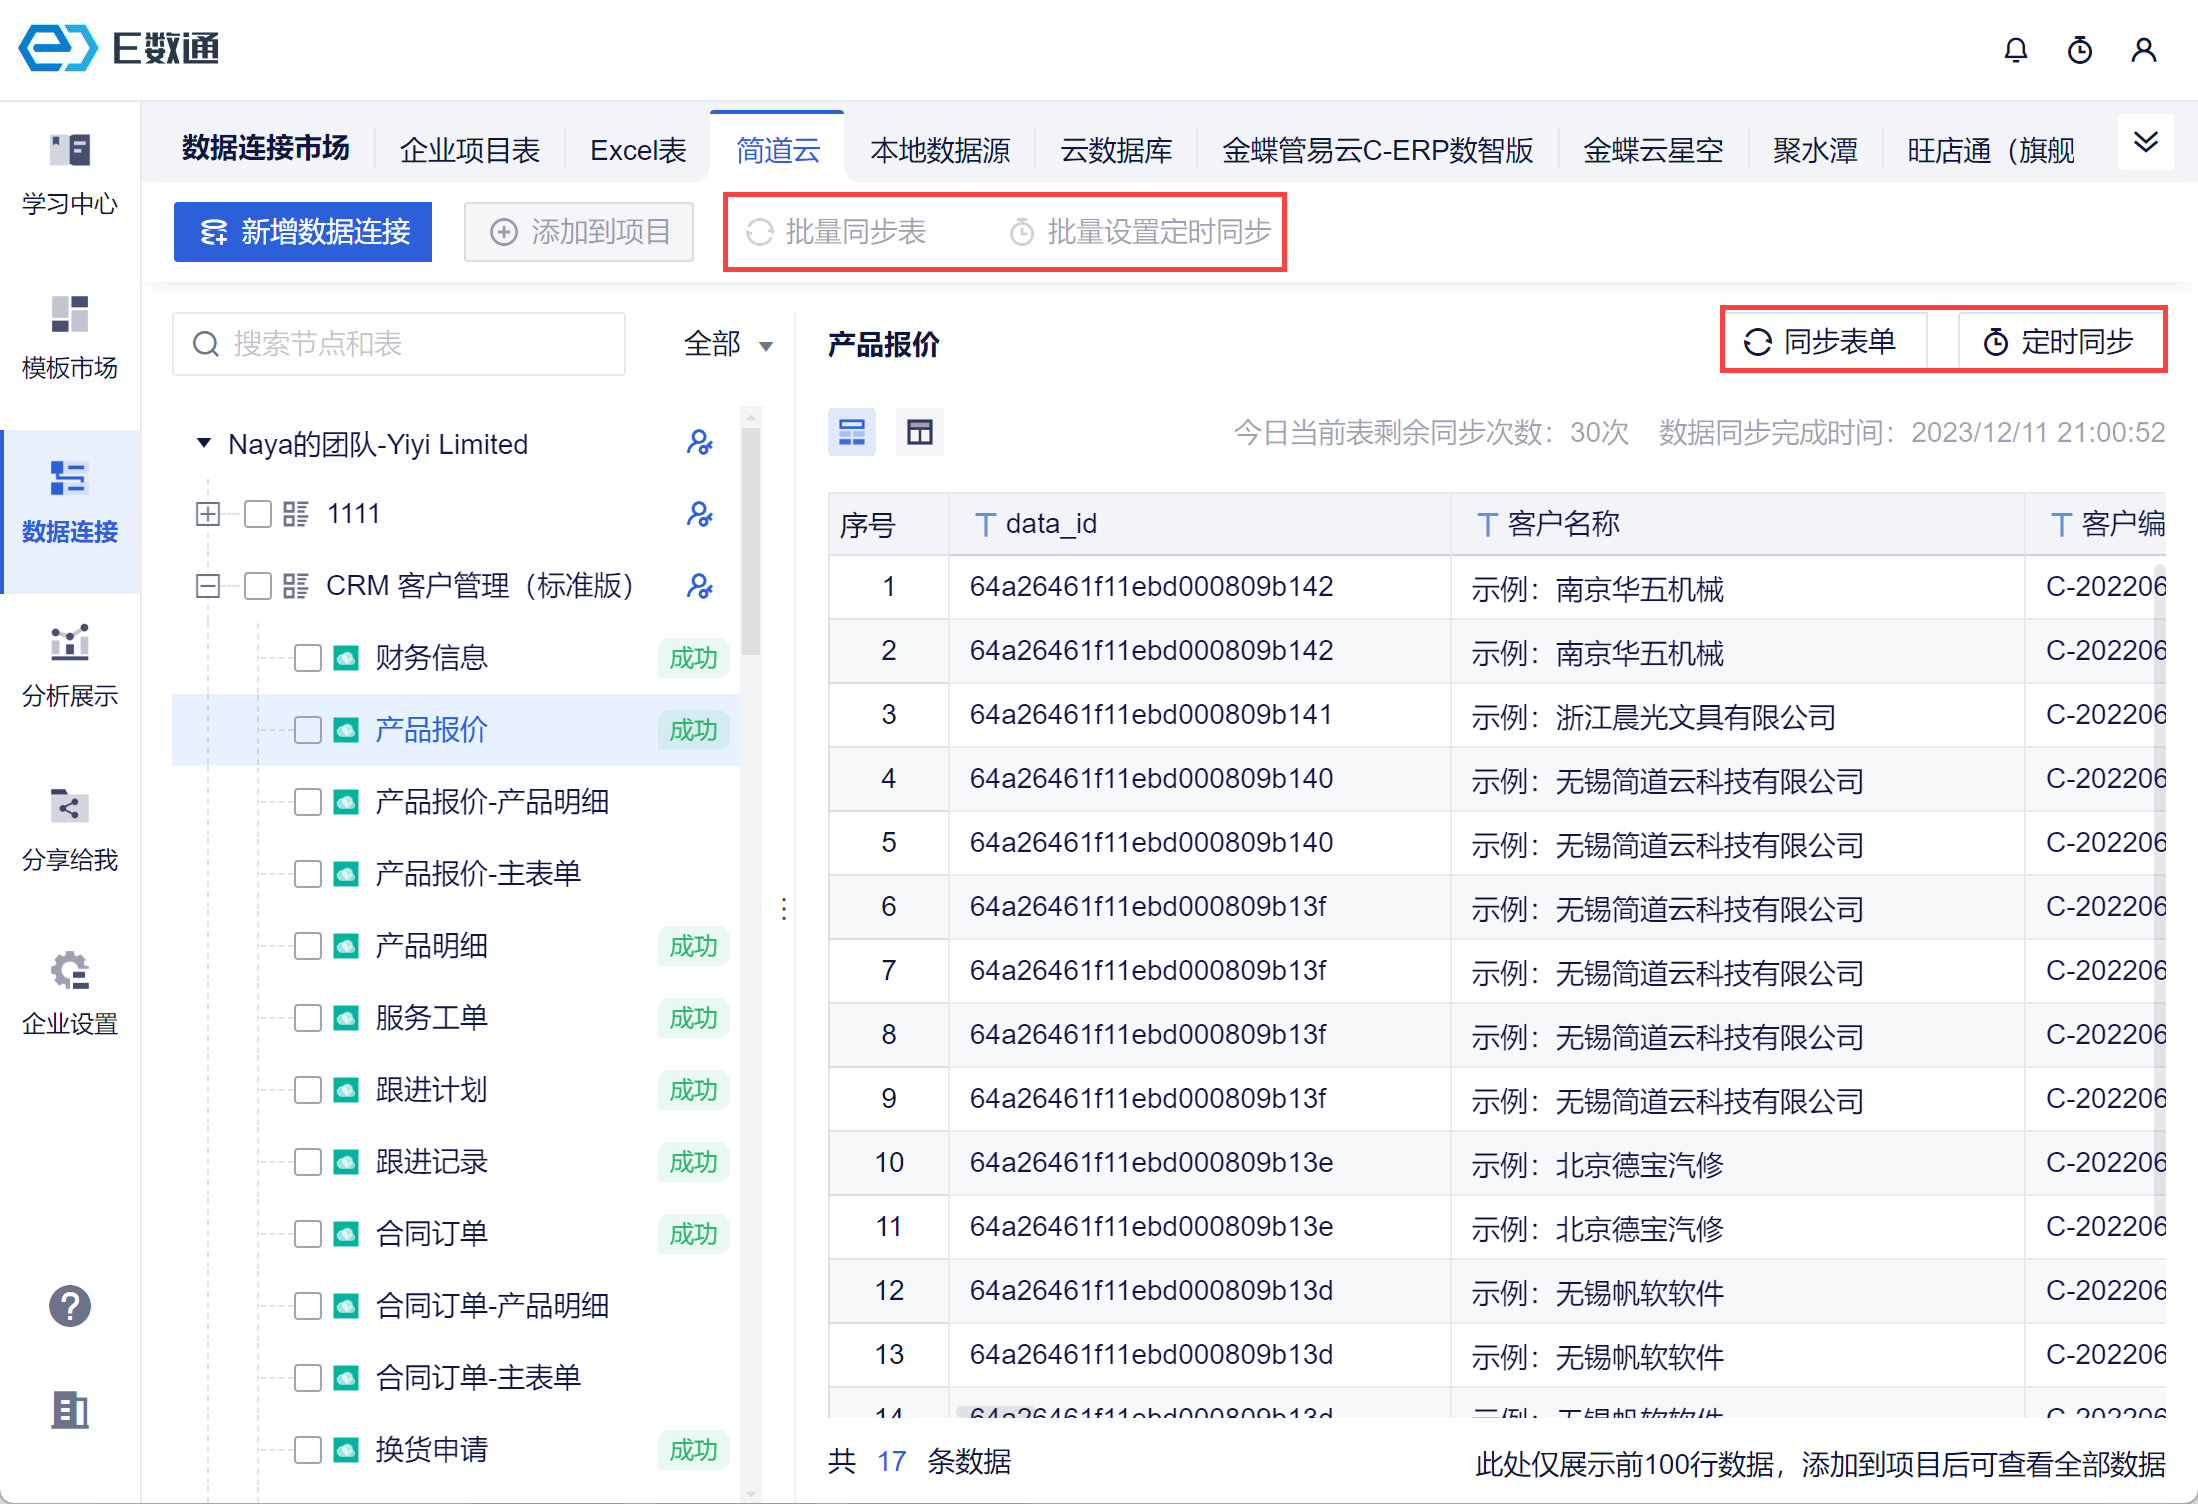The image size is (2198, 1504).
Task: Click the 新增数据连接 button
Action: pos(303,232)
